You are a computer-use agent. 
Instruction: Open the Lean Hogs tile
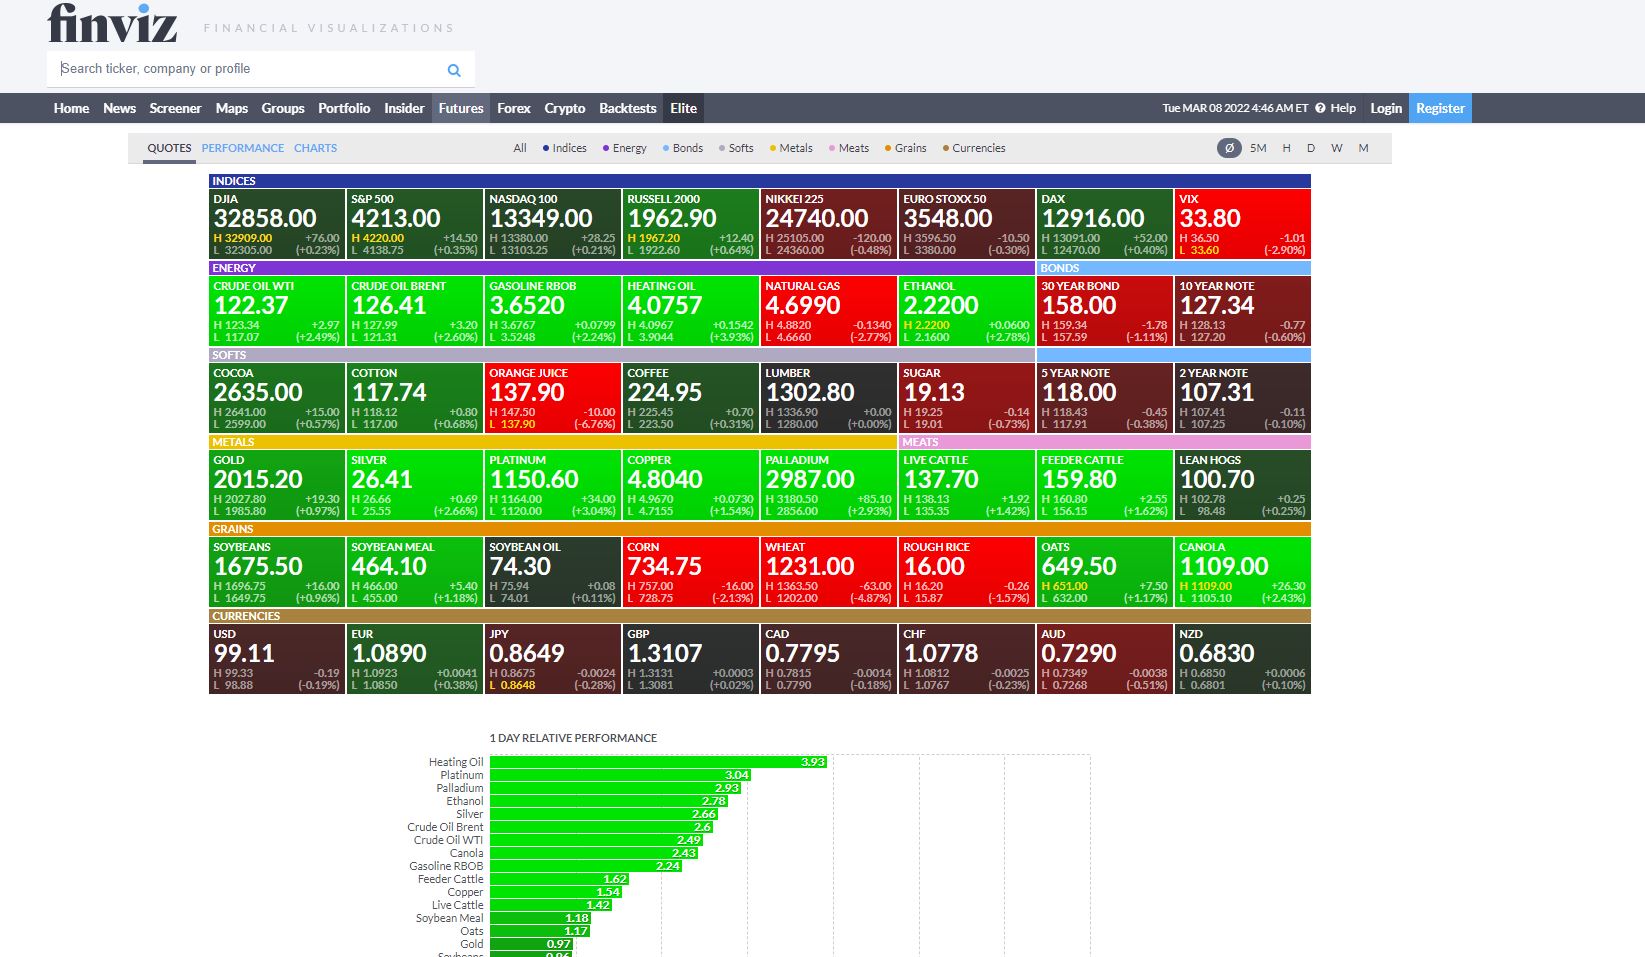click(x=1242, y=485)
